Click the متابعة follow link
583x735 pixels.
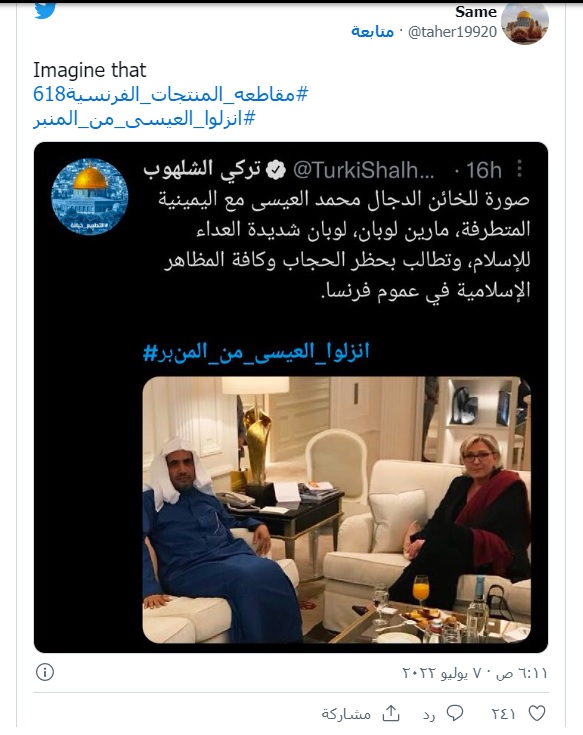[x=373, y=31]
